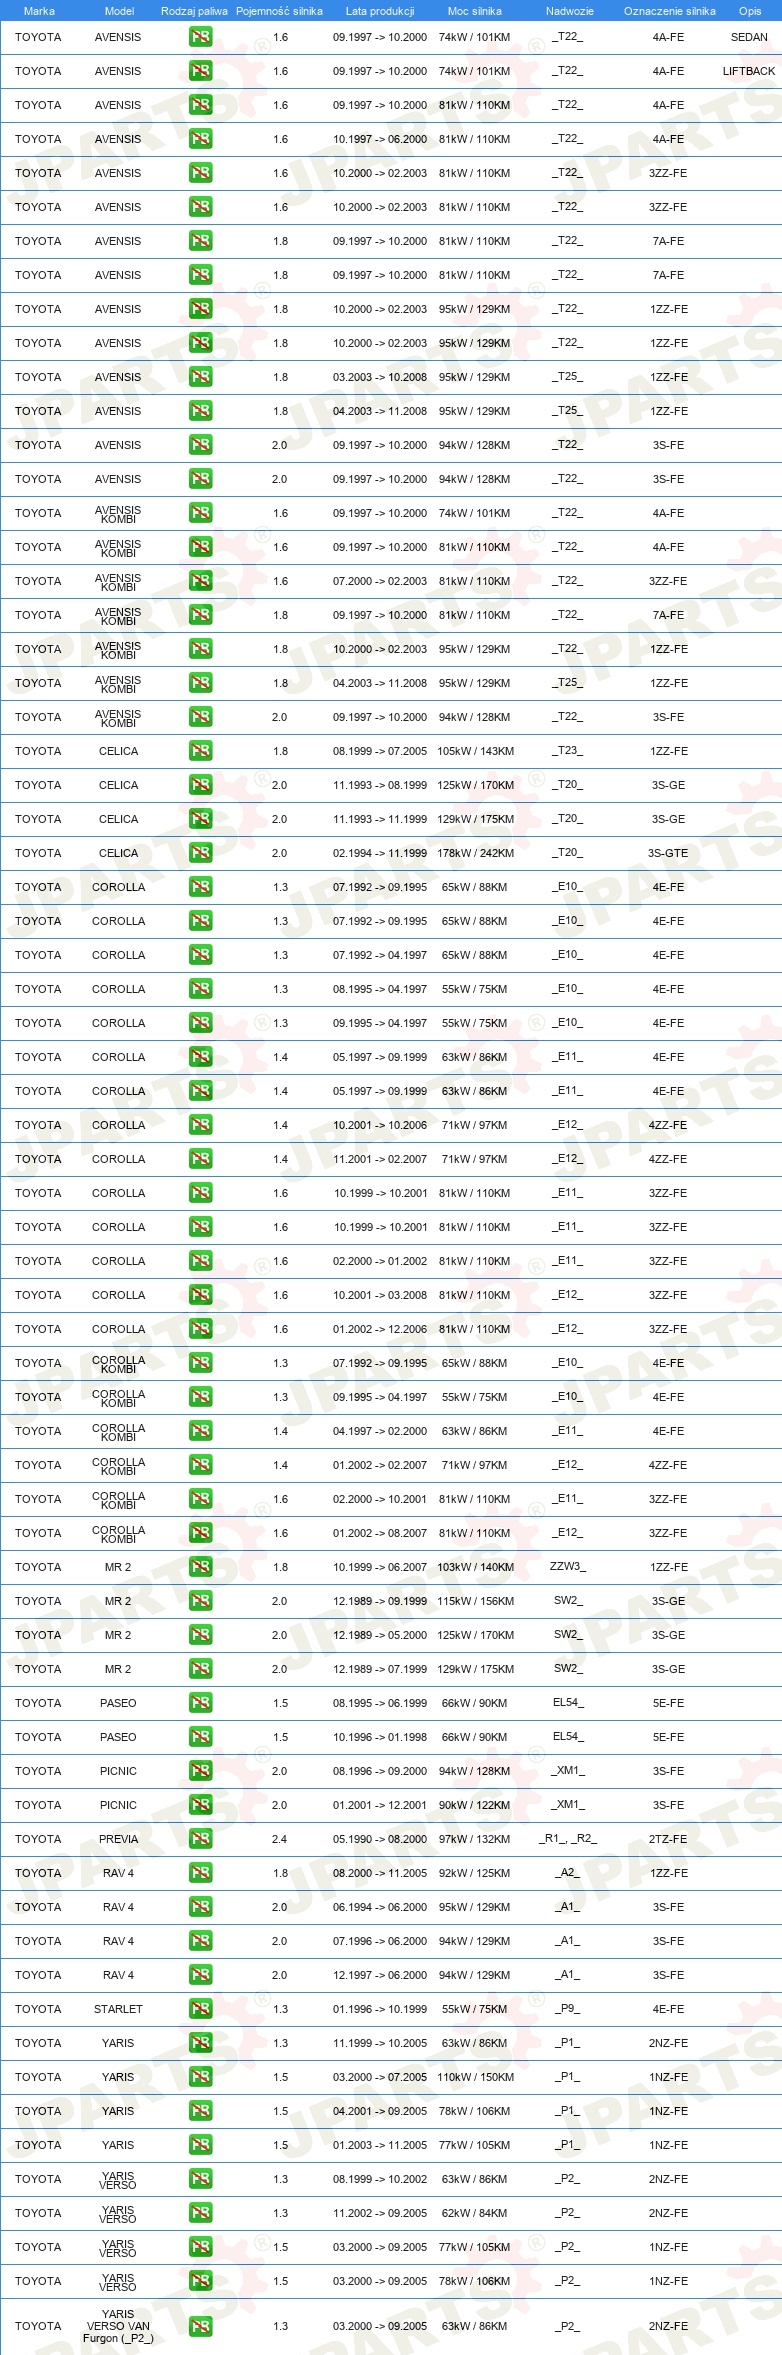Click the '2.4' engine capacity cell

pyautogui.click(x=280, y=1839)
